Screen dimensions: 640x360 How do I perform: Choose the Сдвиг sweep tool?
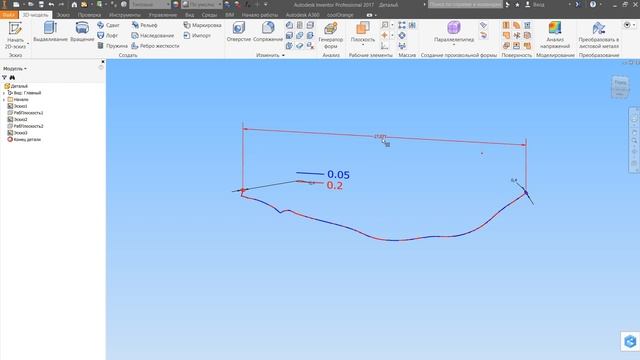108,25
